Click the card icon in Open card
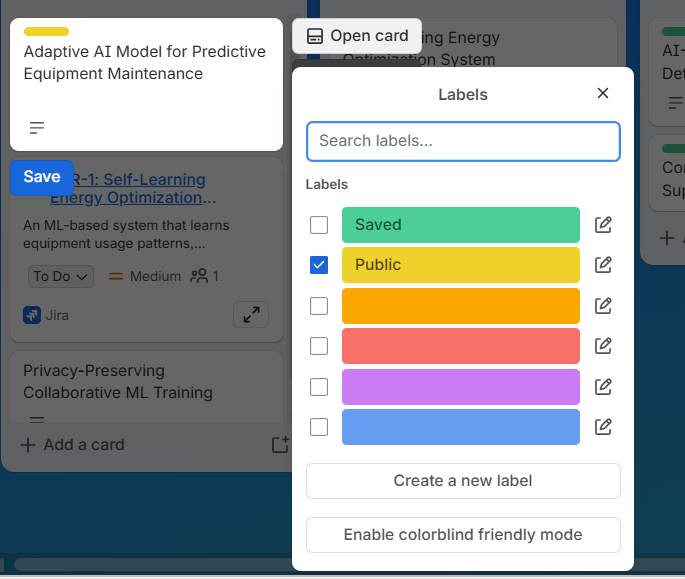The image size is (685, 579). (315, 36)
